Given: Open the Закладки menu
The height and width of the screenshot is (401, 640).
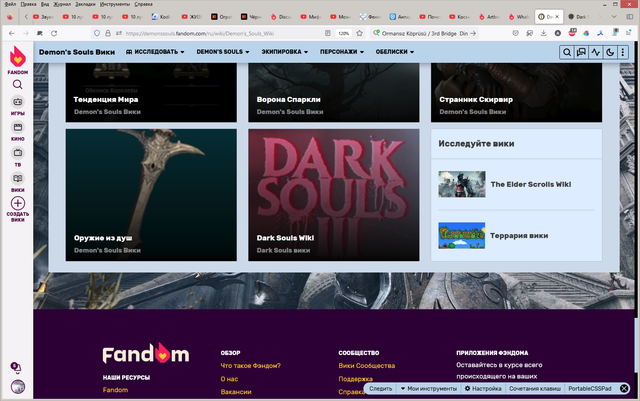Looking at the screenshot, I should tap(85, 4).
